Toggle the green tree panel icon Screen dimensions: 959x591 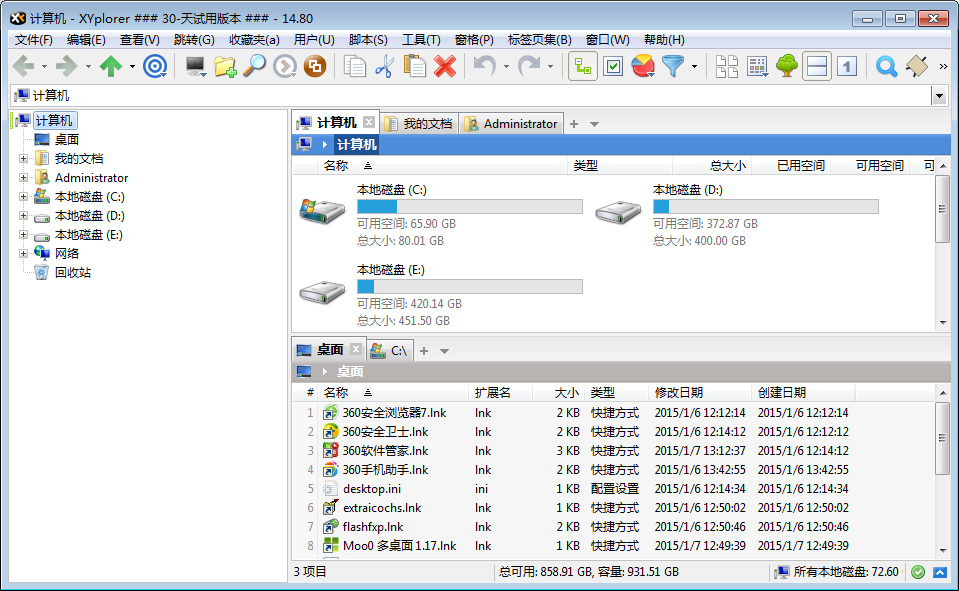click(787, 66)
